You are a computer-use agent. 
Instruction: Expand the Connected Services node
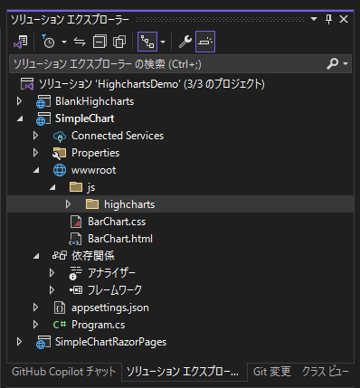(36, 136)
